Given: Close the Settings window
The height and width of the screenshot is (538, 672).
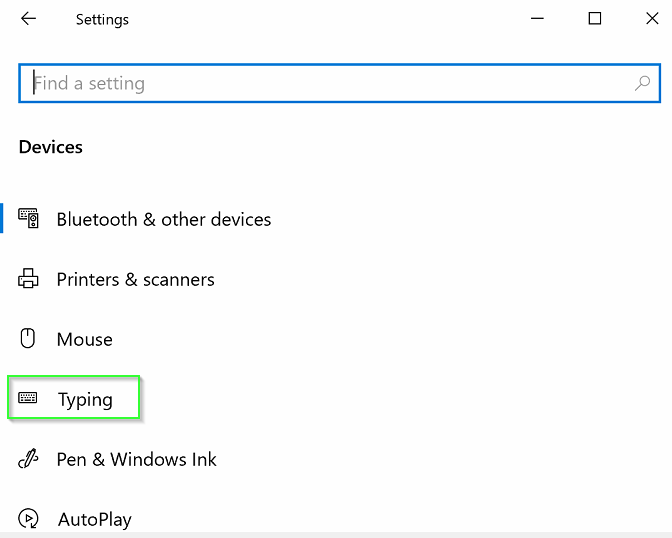Looking at the screenshot, I should tap(652, 18).
